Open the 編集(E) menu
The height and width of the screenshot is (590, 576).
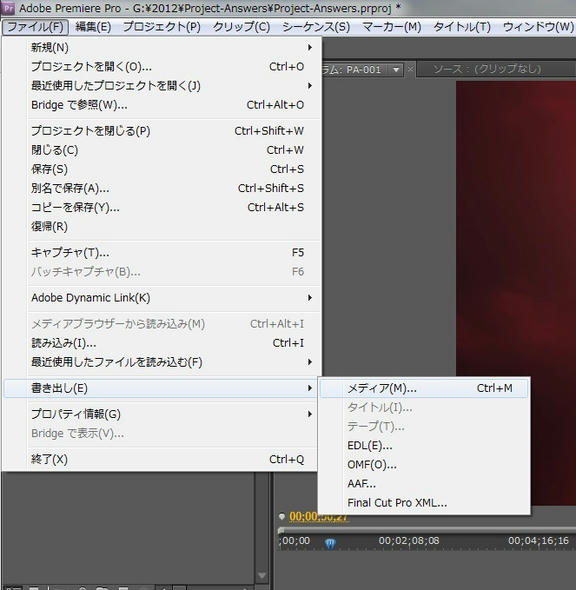tap(93, 27)
